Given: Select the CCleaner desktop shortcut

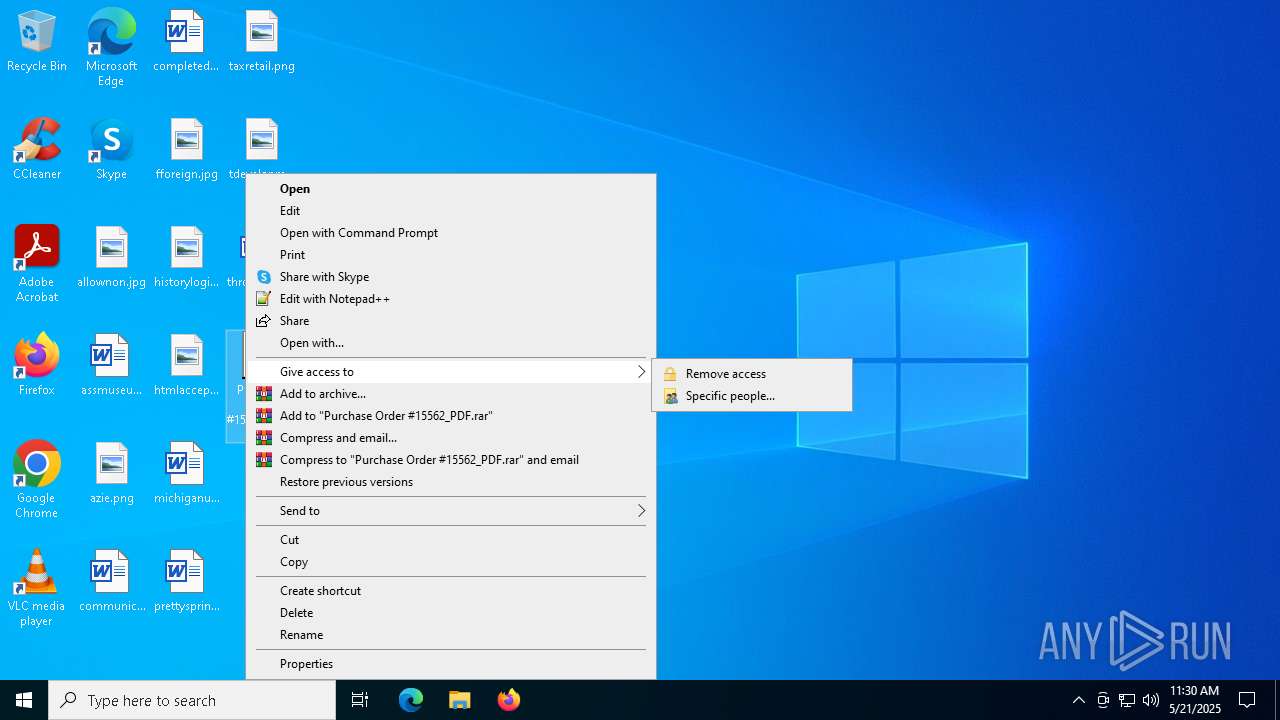Looking at the screenshot, I should [x=37, y=150].
